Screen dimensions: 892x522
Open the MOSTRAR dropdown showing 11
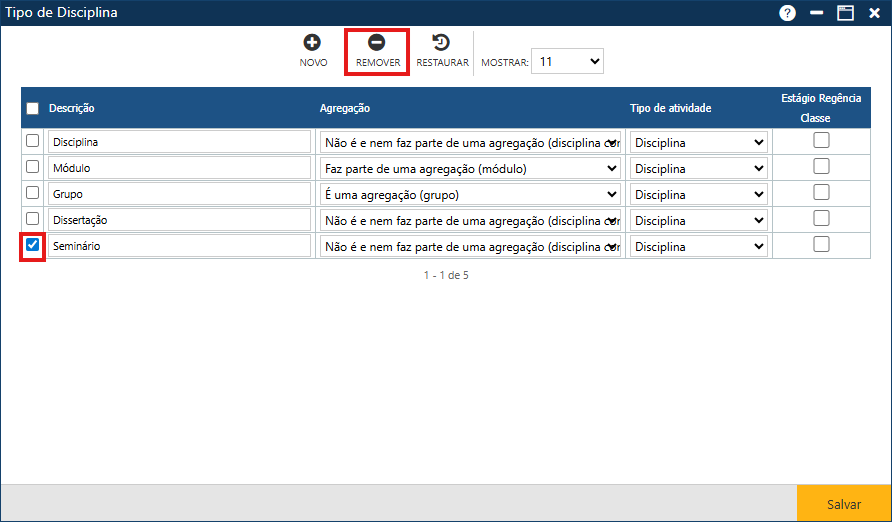coord(567,61)
